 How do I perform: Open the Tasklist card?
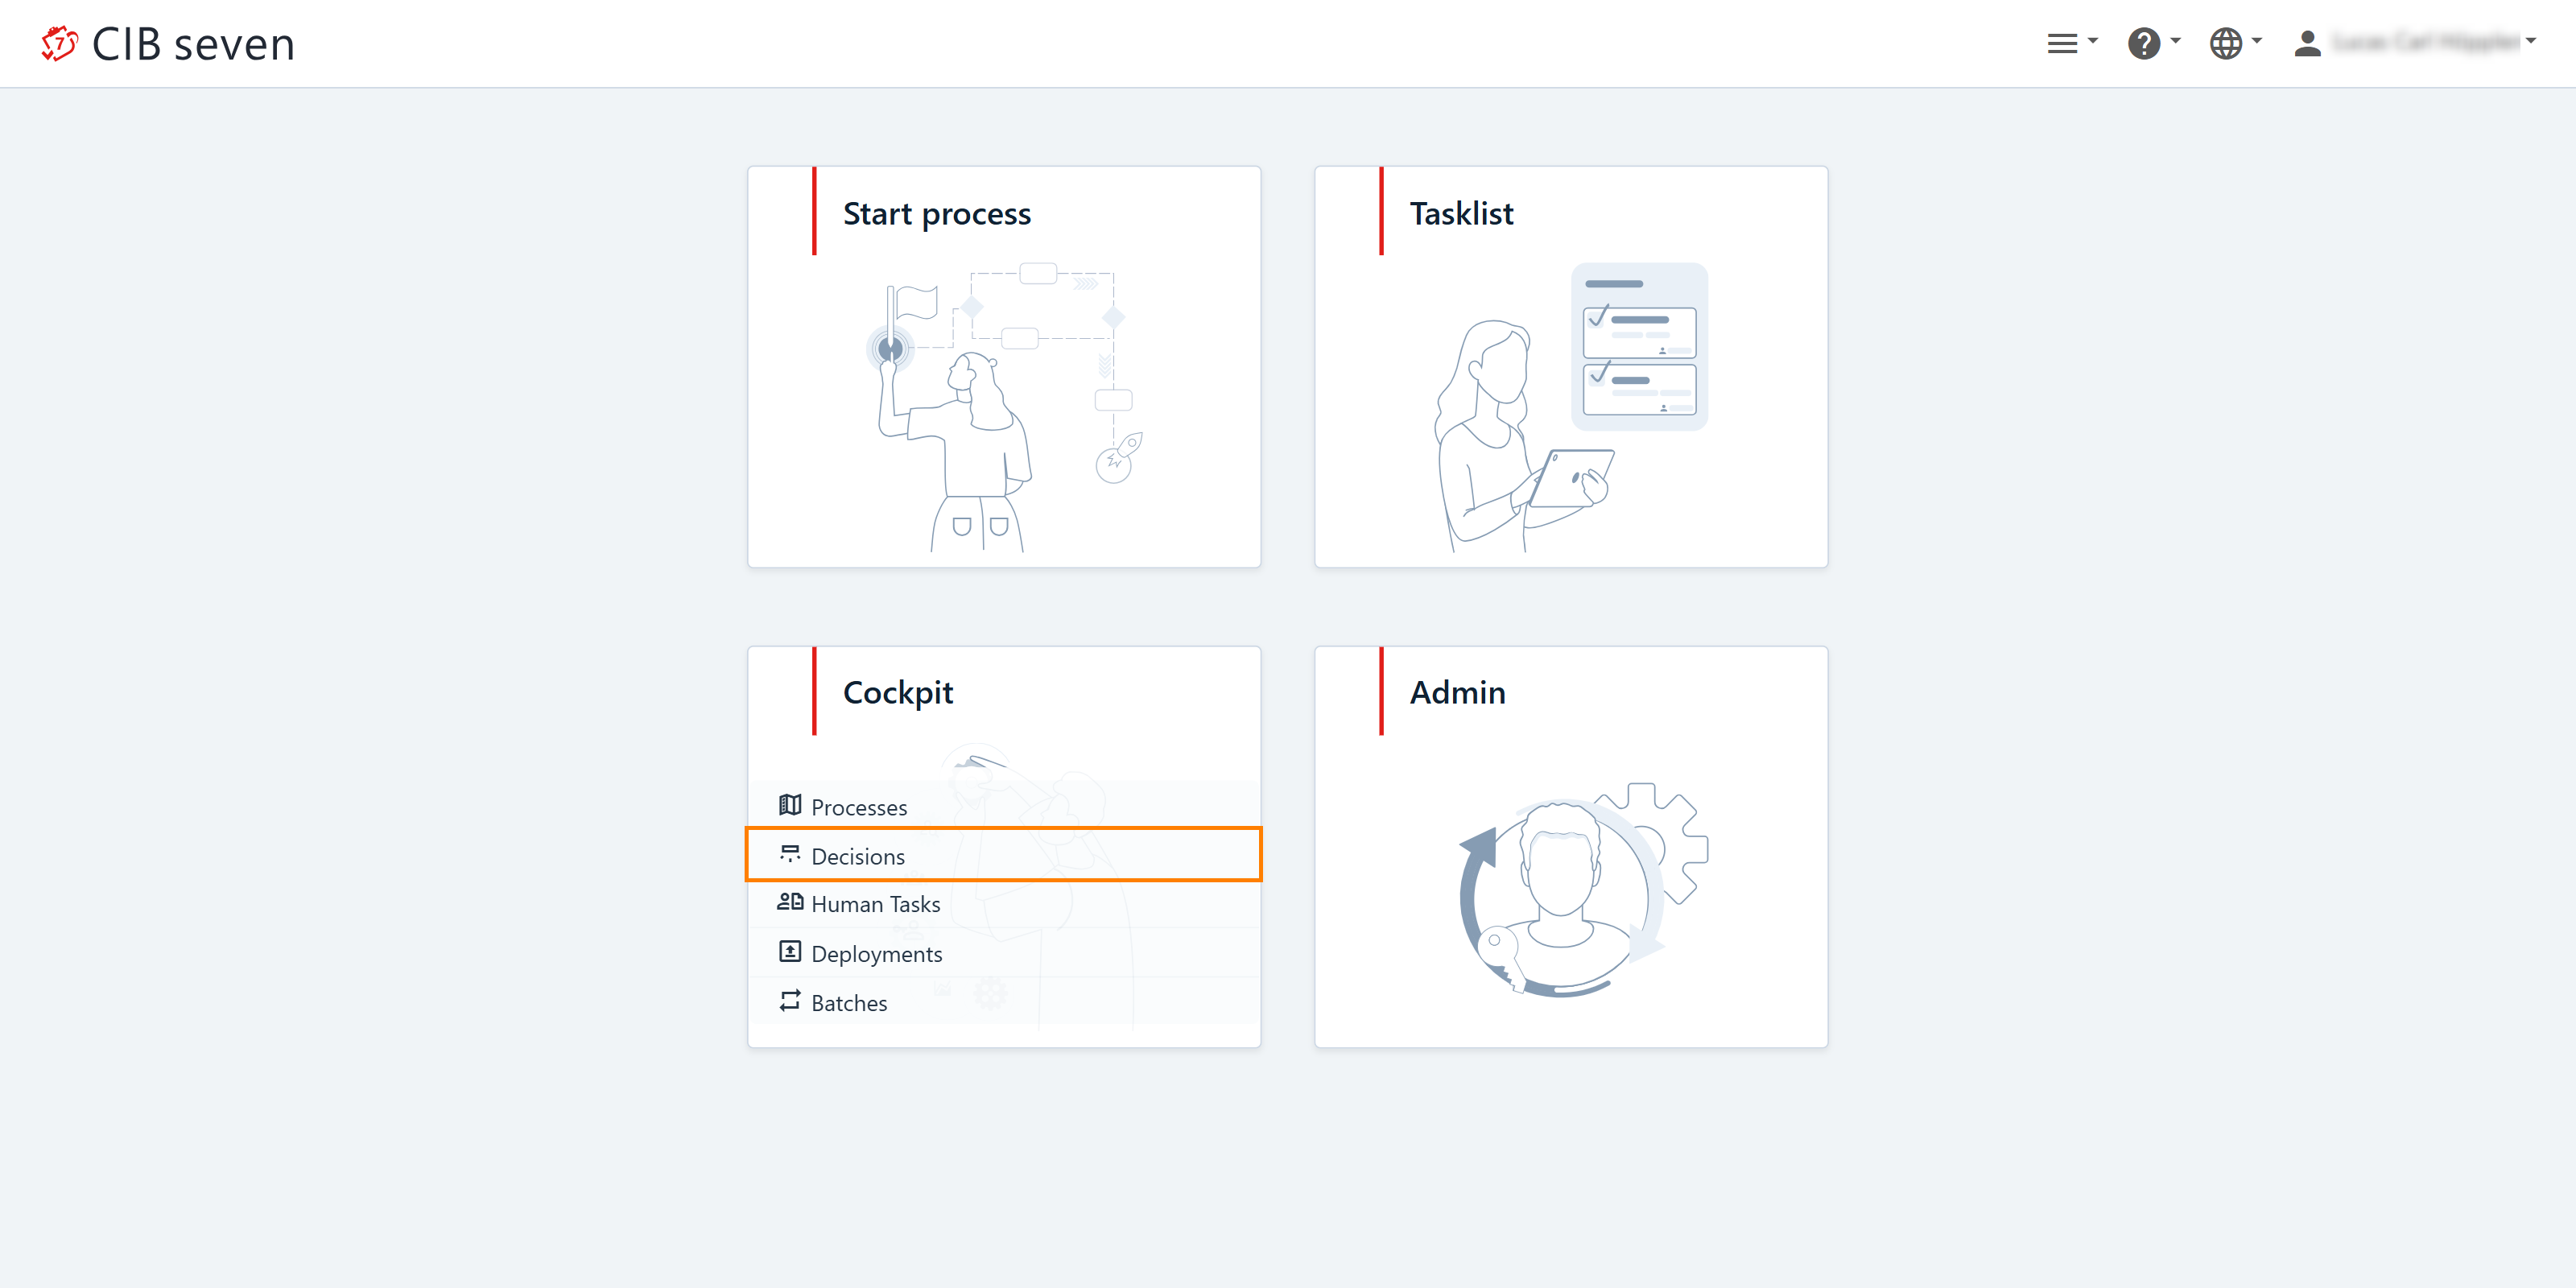pyautogui.click(x=1570, y=367)
